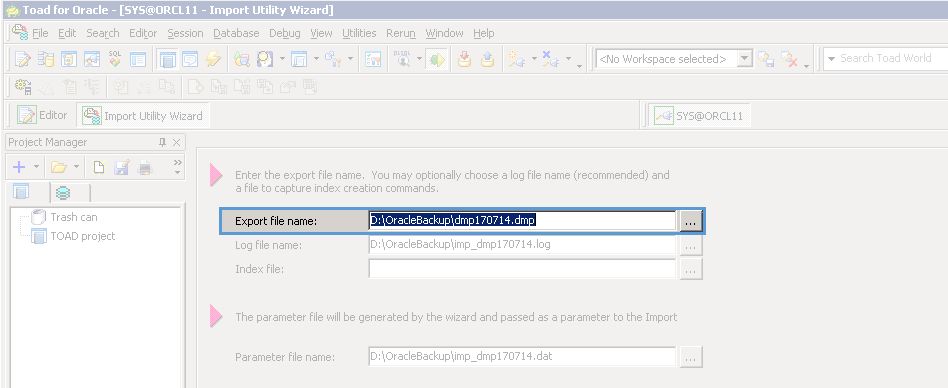Viewport: 948px width, 388px height.
Task: Click the fourth toolbar icon with diagram
Action: (x=92, y=59)
